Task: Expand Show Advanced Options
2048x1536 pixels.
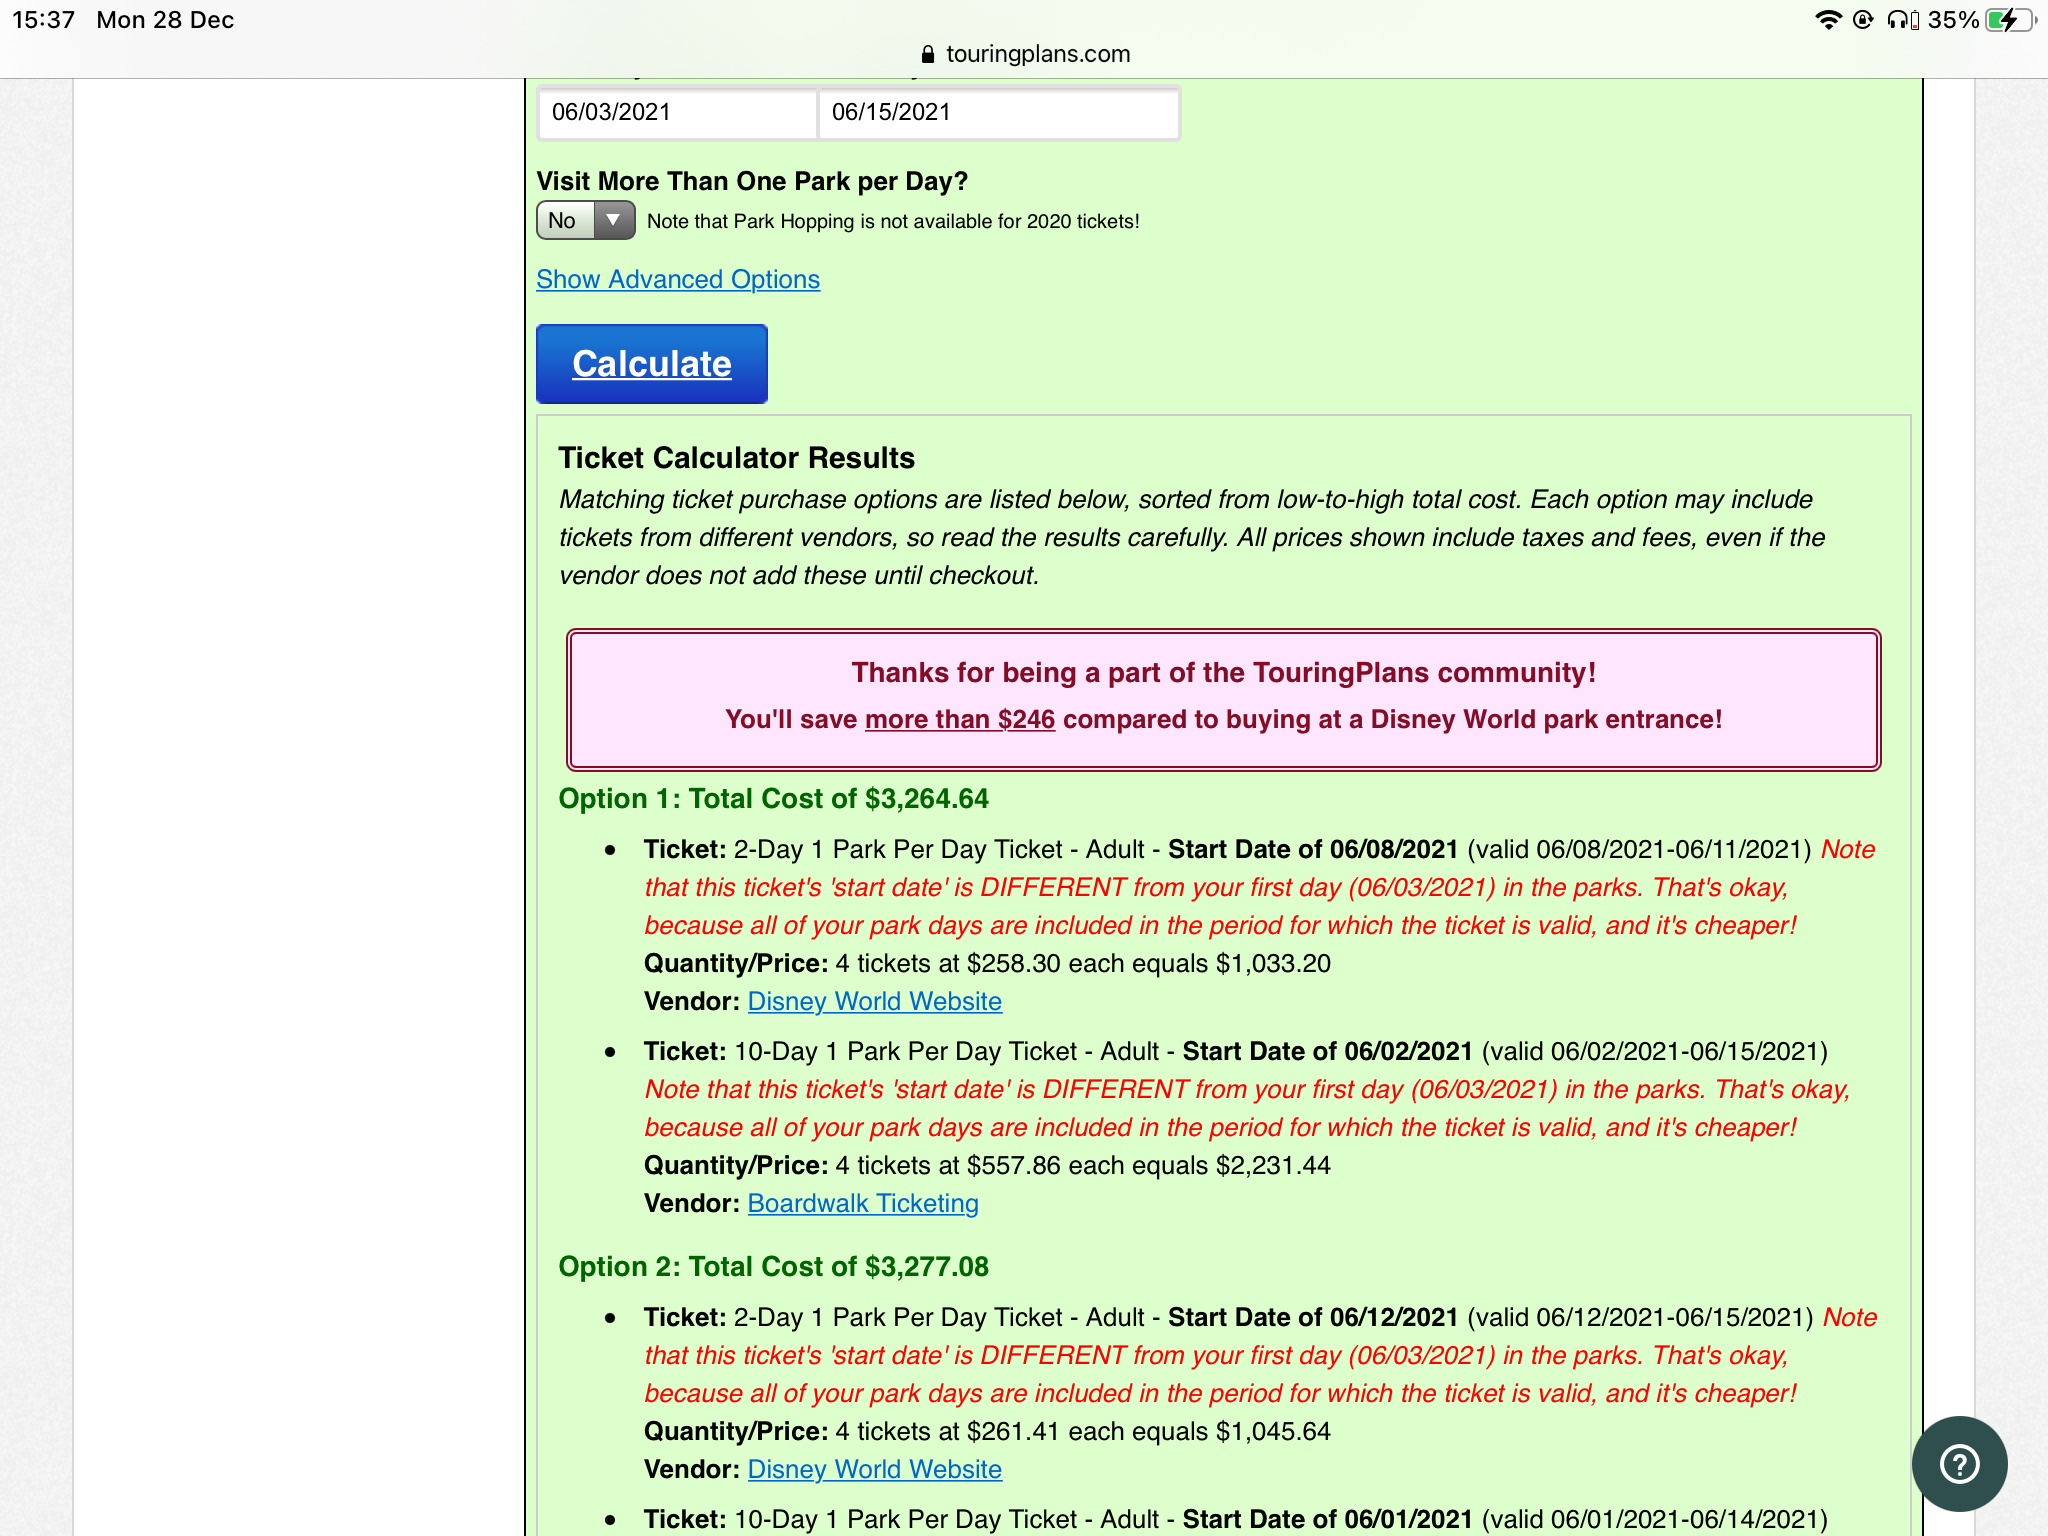Action: click(677, 279)
